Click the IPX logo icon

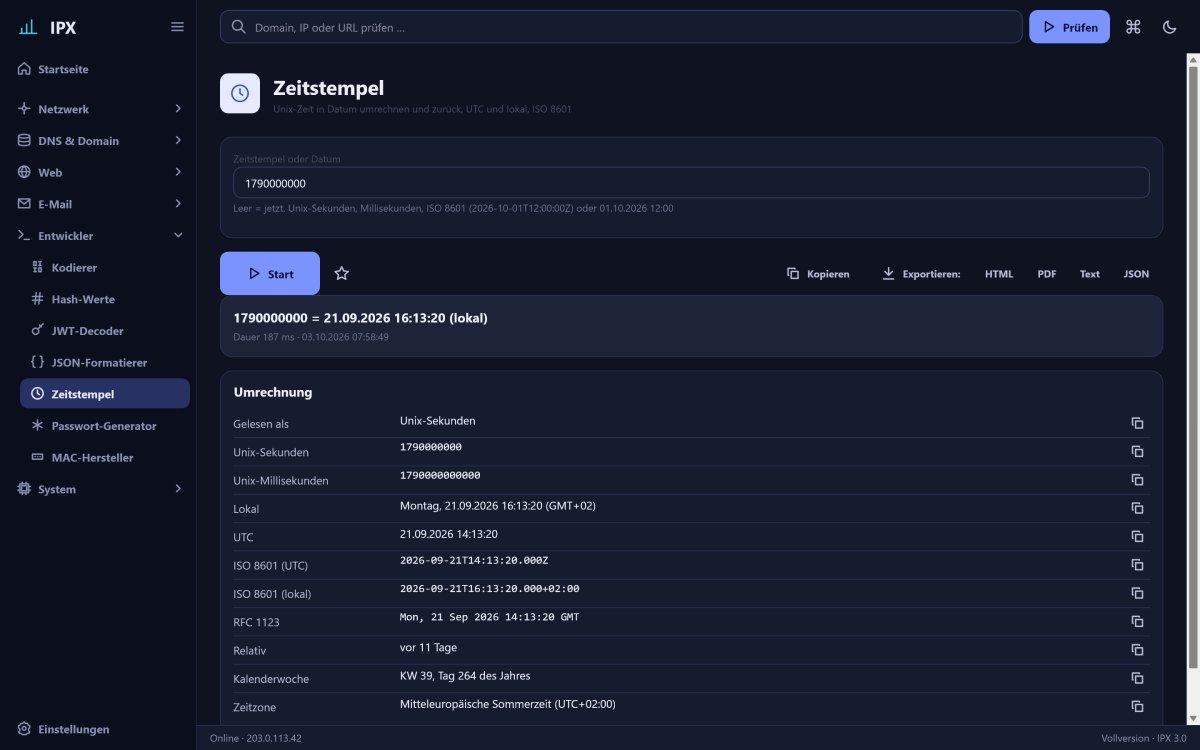(x=28, y=27)
